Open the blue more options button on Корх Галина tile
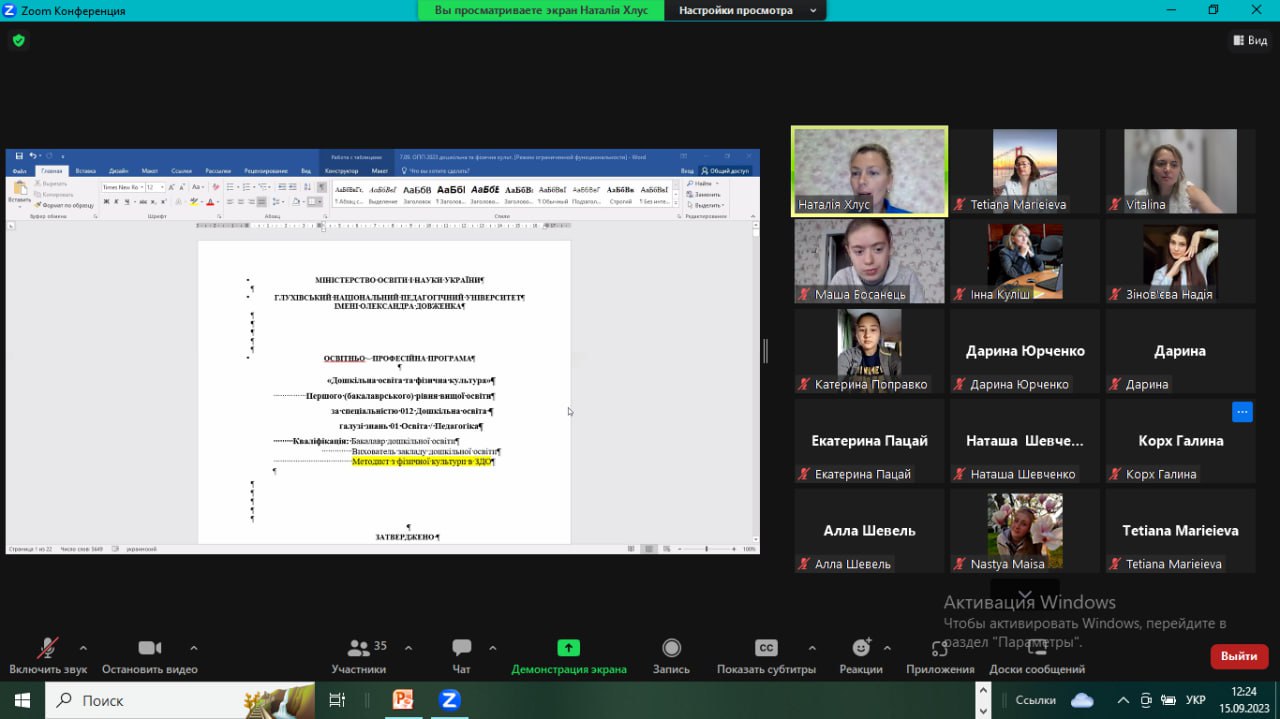Image resolution: width=1280 pixels, height=719 pixels. (1241, 411)
